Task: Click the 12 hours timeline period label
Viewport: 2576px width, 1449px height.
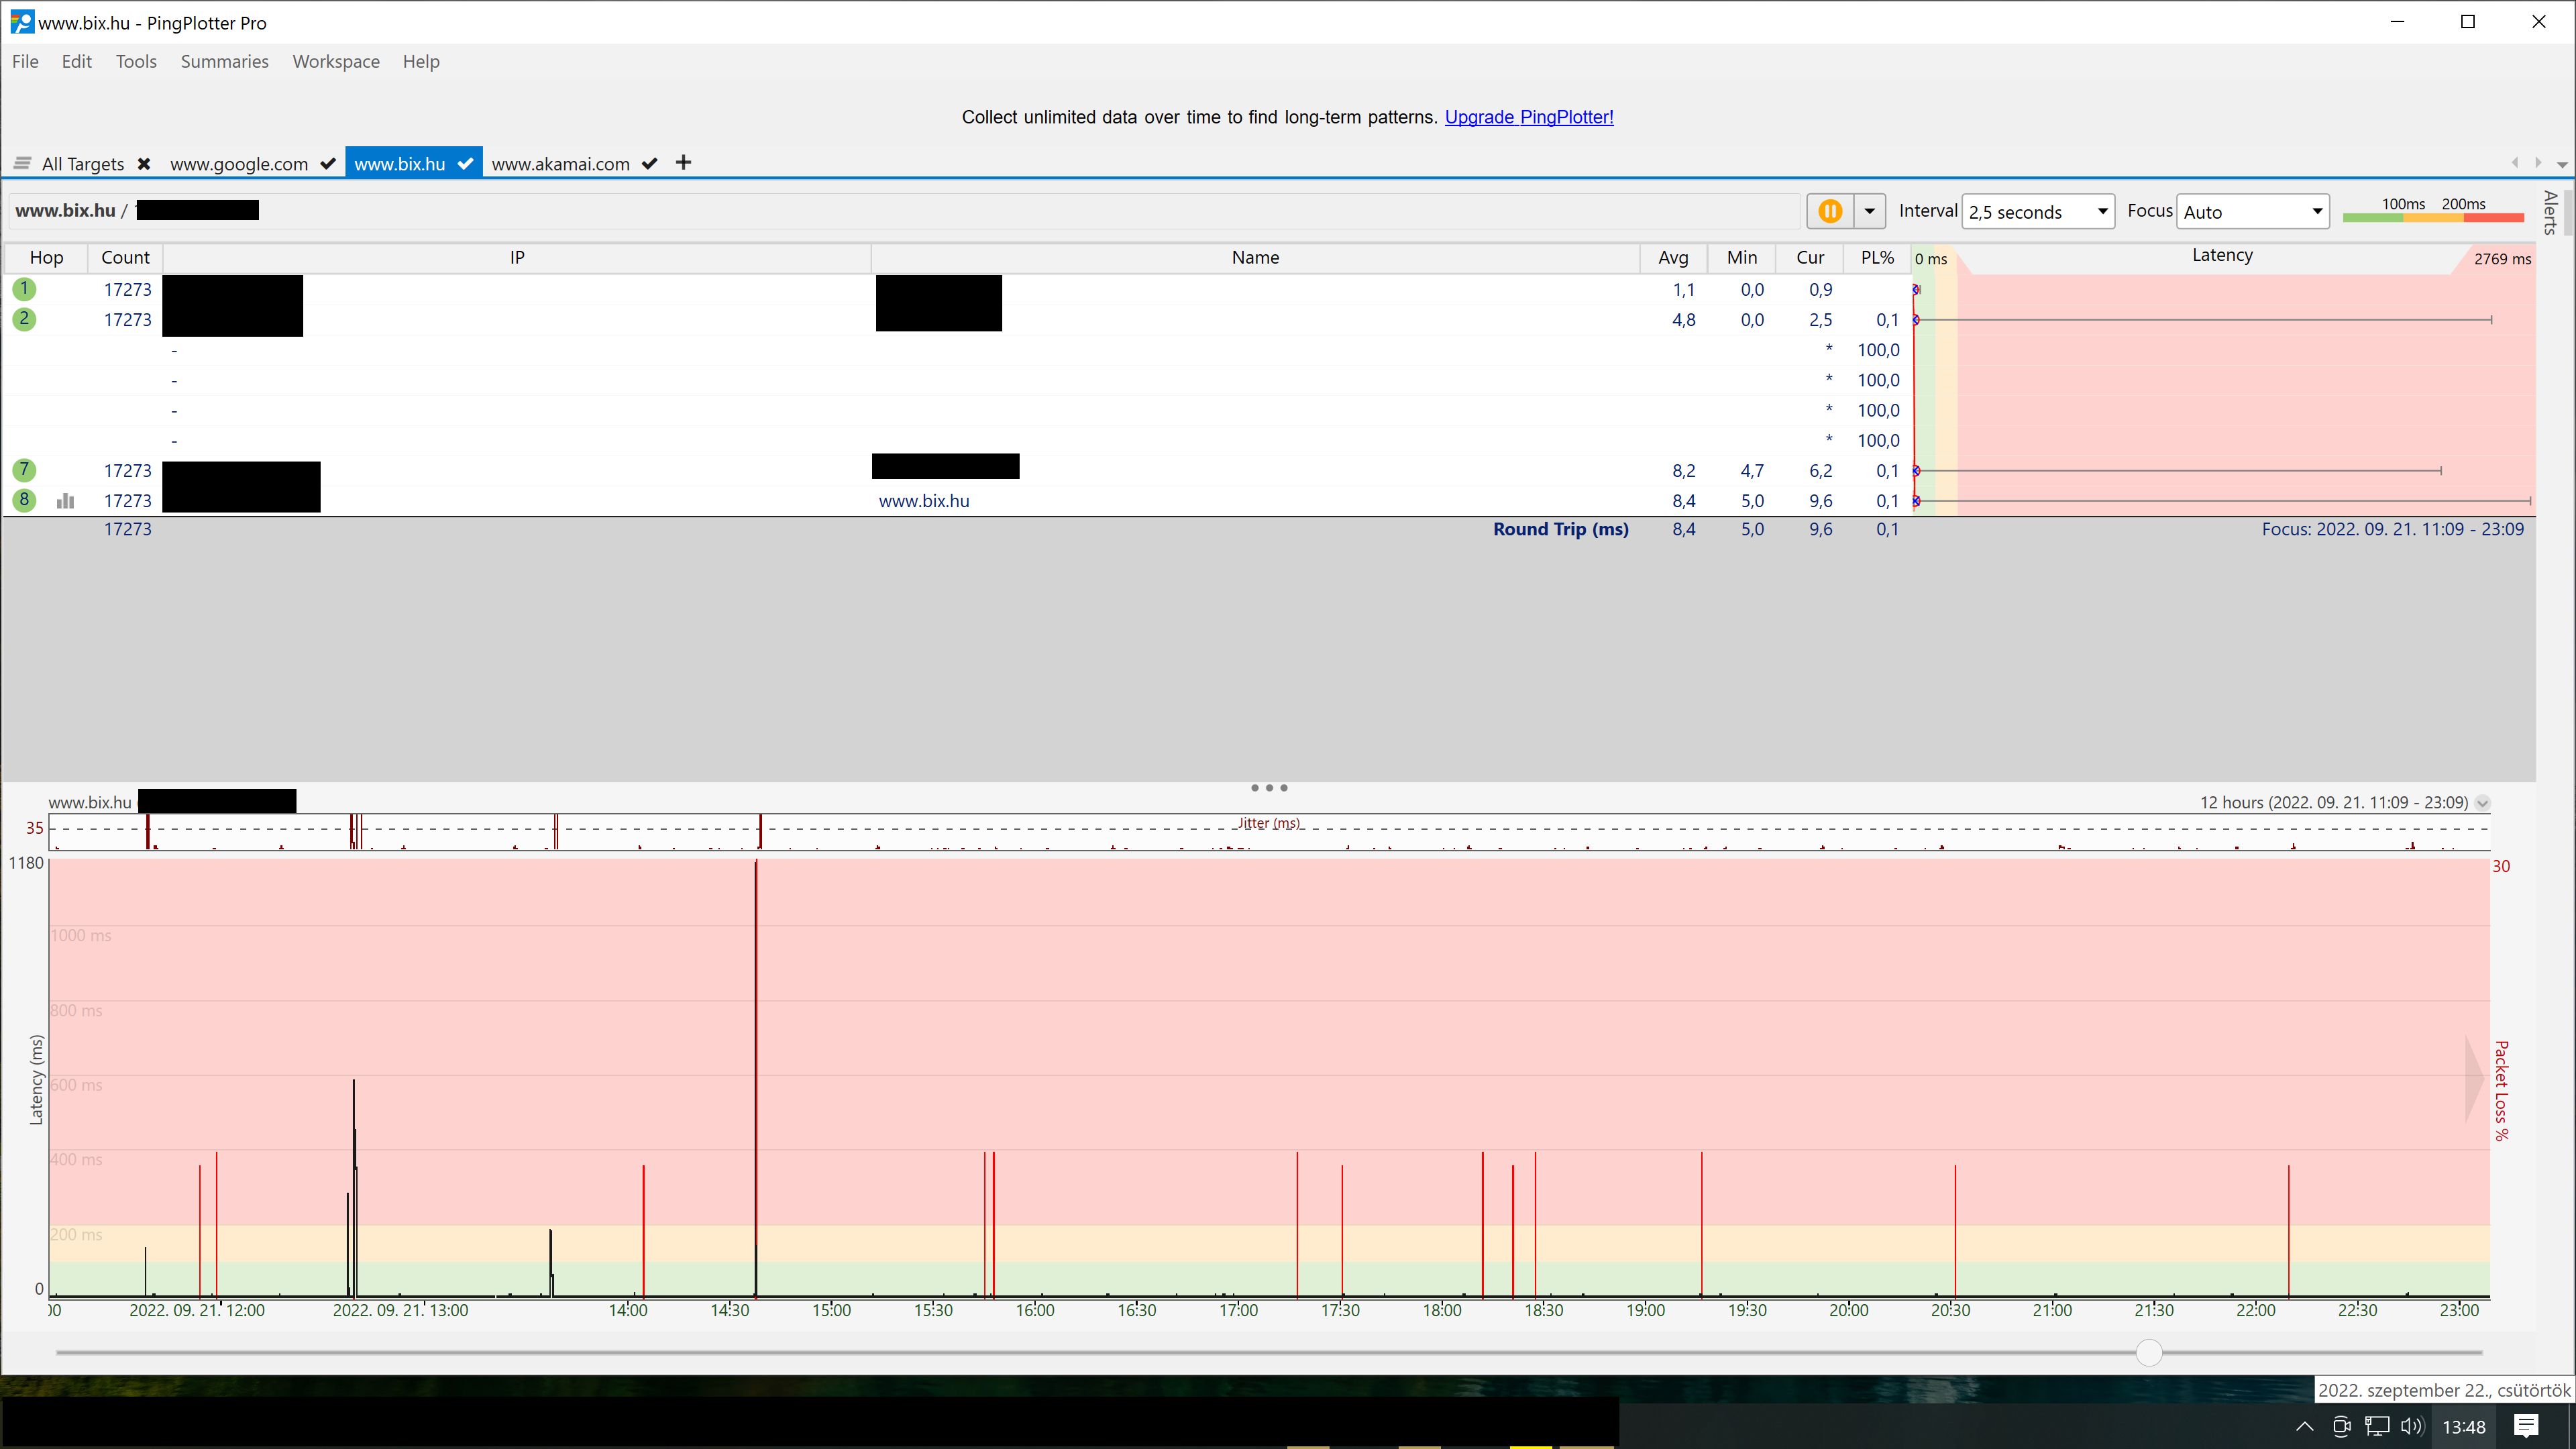Action: point(2333,802)
